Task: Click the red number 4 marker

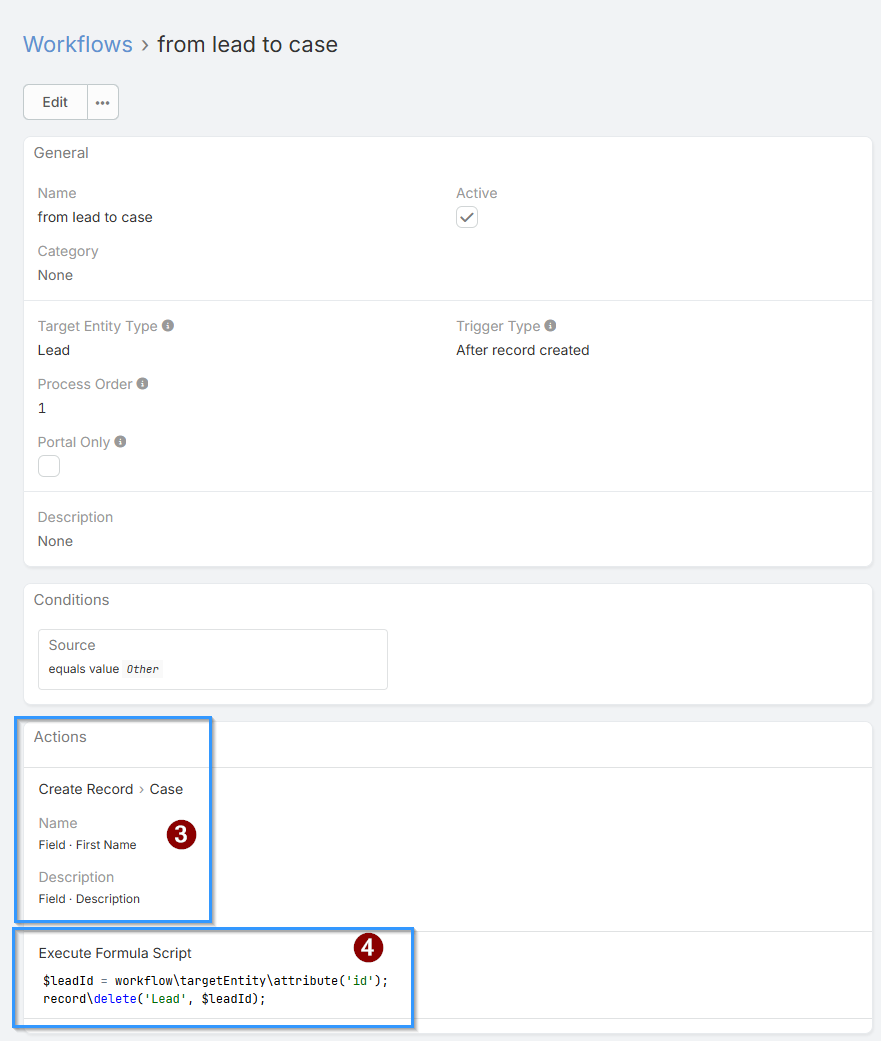Action: click(x=368, y=947)
